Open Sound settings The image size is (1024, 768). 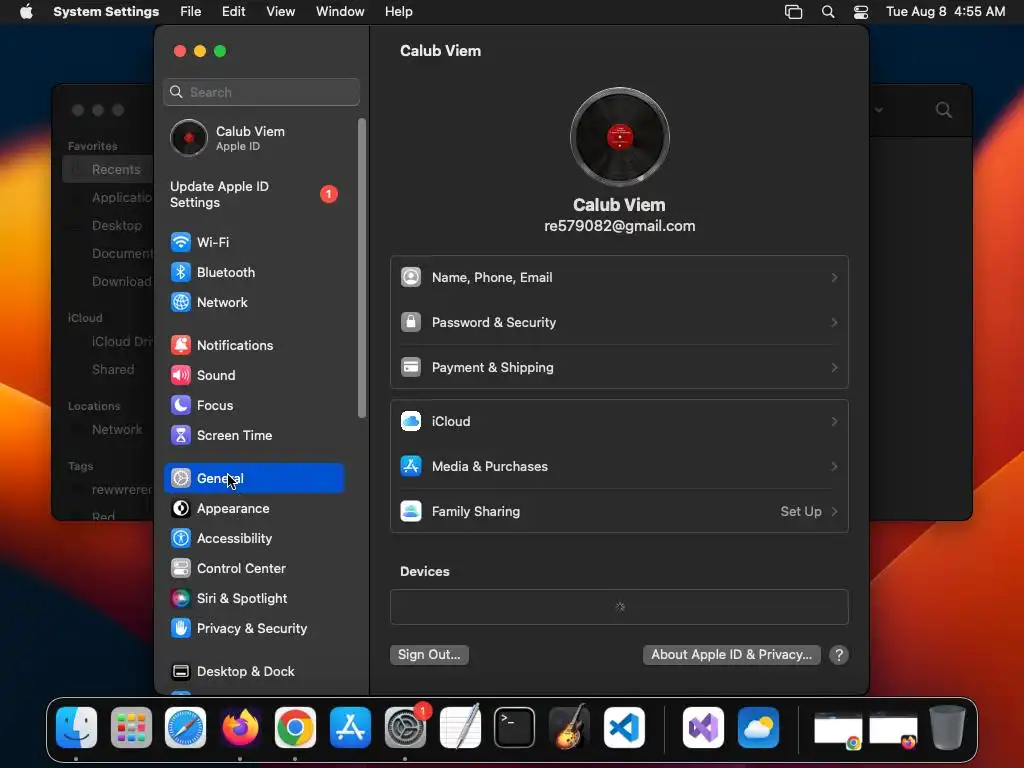pyautogui.click(x=253, y=376)
